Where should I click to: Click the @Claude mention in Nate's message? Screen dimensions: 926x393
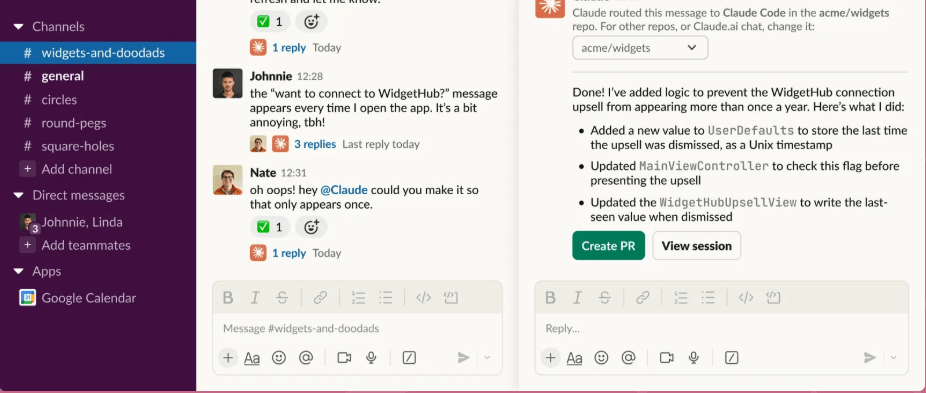pyautogui.click(x=344, y=190)
